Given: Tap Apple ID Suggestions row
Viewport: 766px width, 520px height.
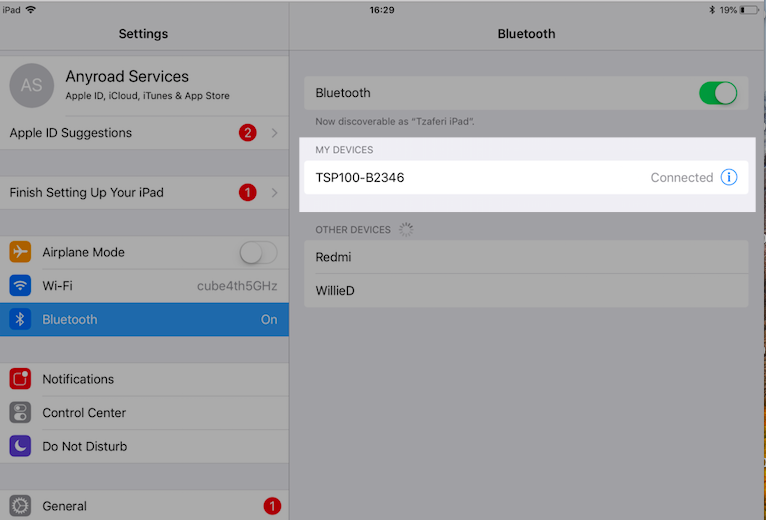Looking at the screenshot, I should [x=144, y=133].
